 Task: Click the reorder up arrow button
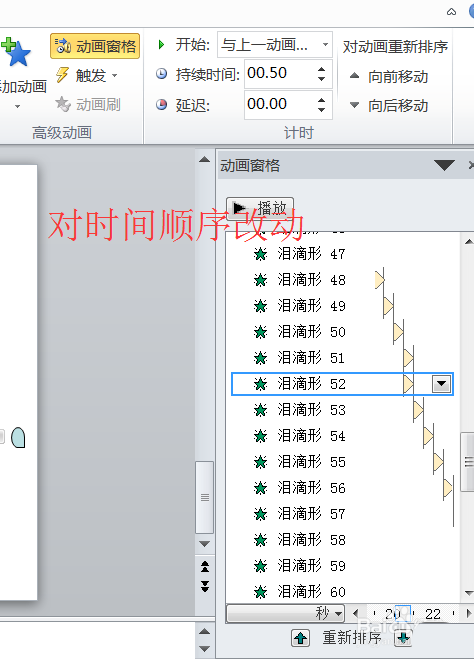point(300,638)
